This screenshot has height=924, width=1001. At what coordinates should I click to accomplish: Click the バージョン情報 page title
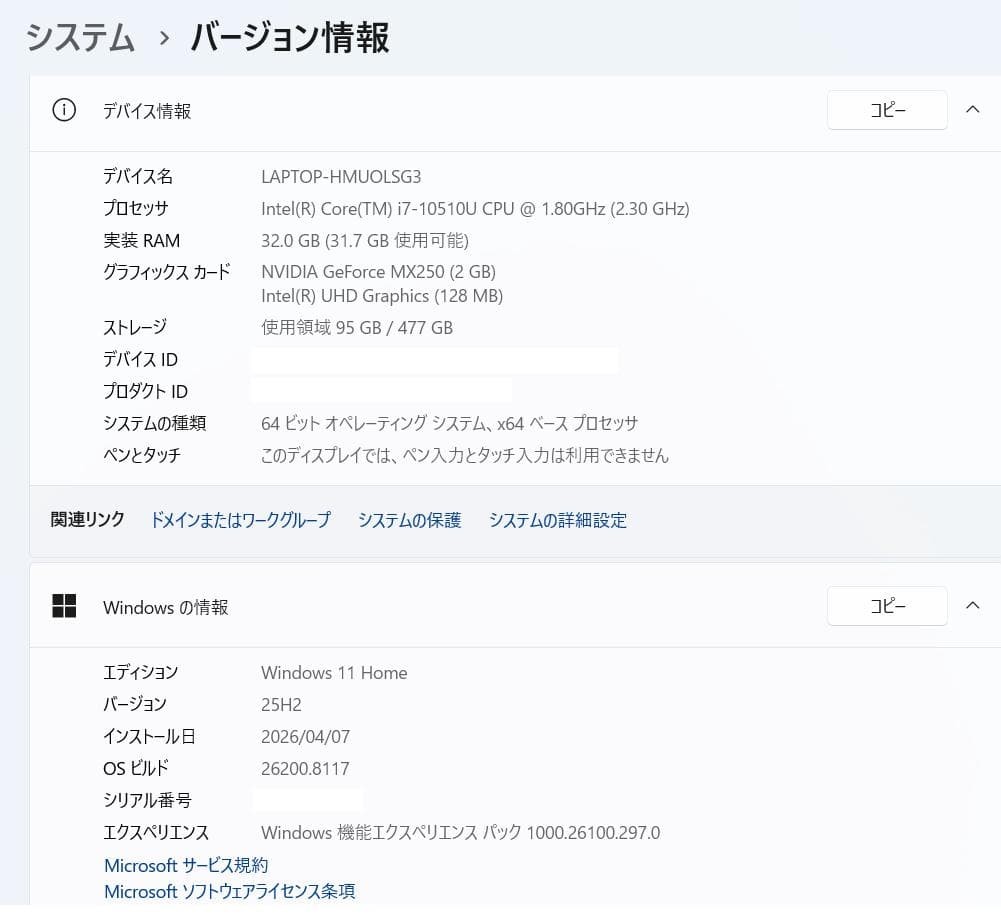(x=290, y=37)
